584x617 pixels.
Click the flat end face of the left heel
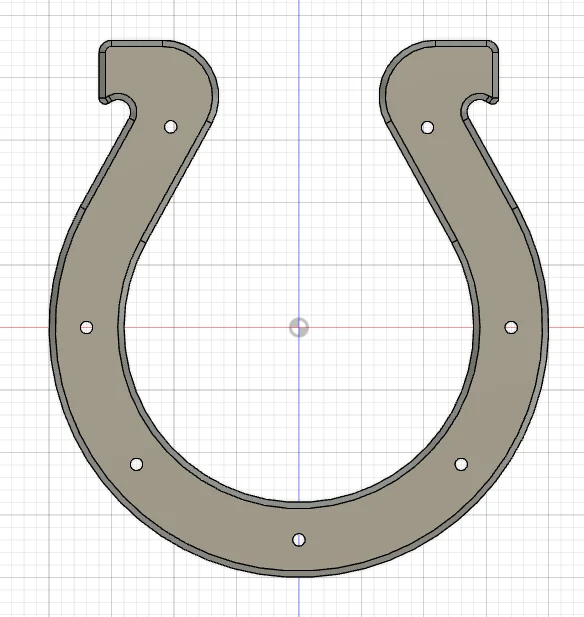pyautogui.click(x=103, y=72)
